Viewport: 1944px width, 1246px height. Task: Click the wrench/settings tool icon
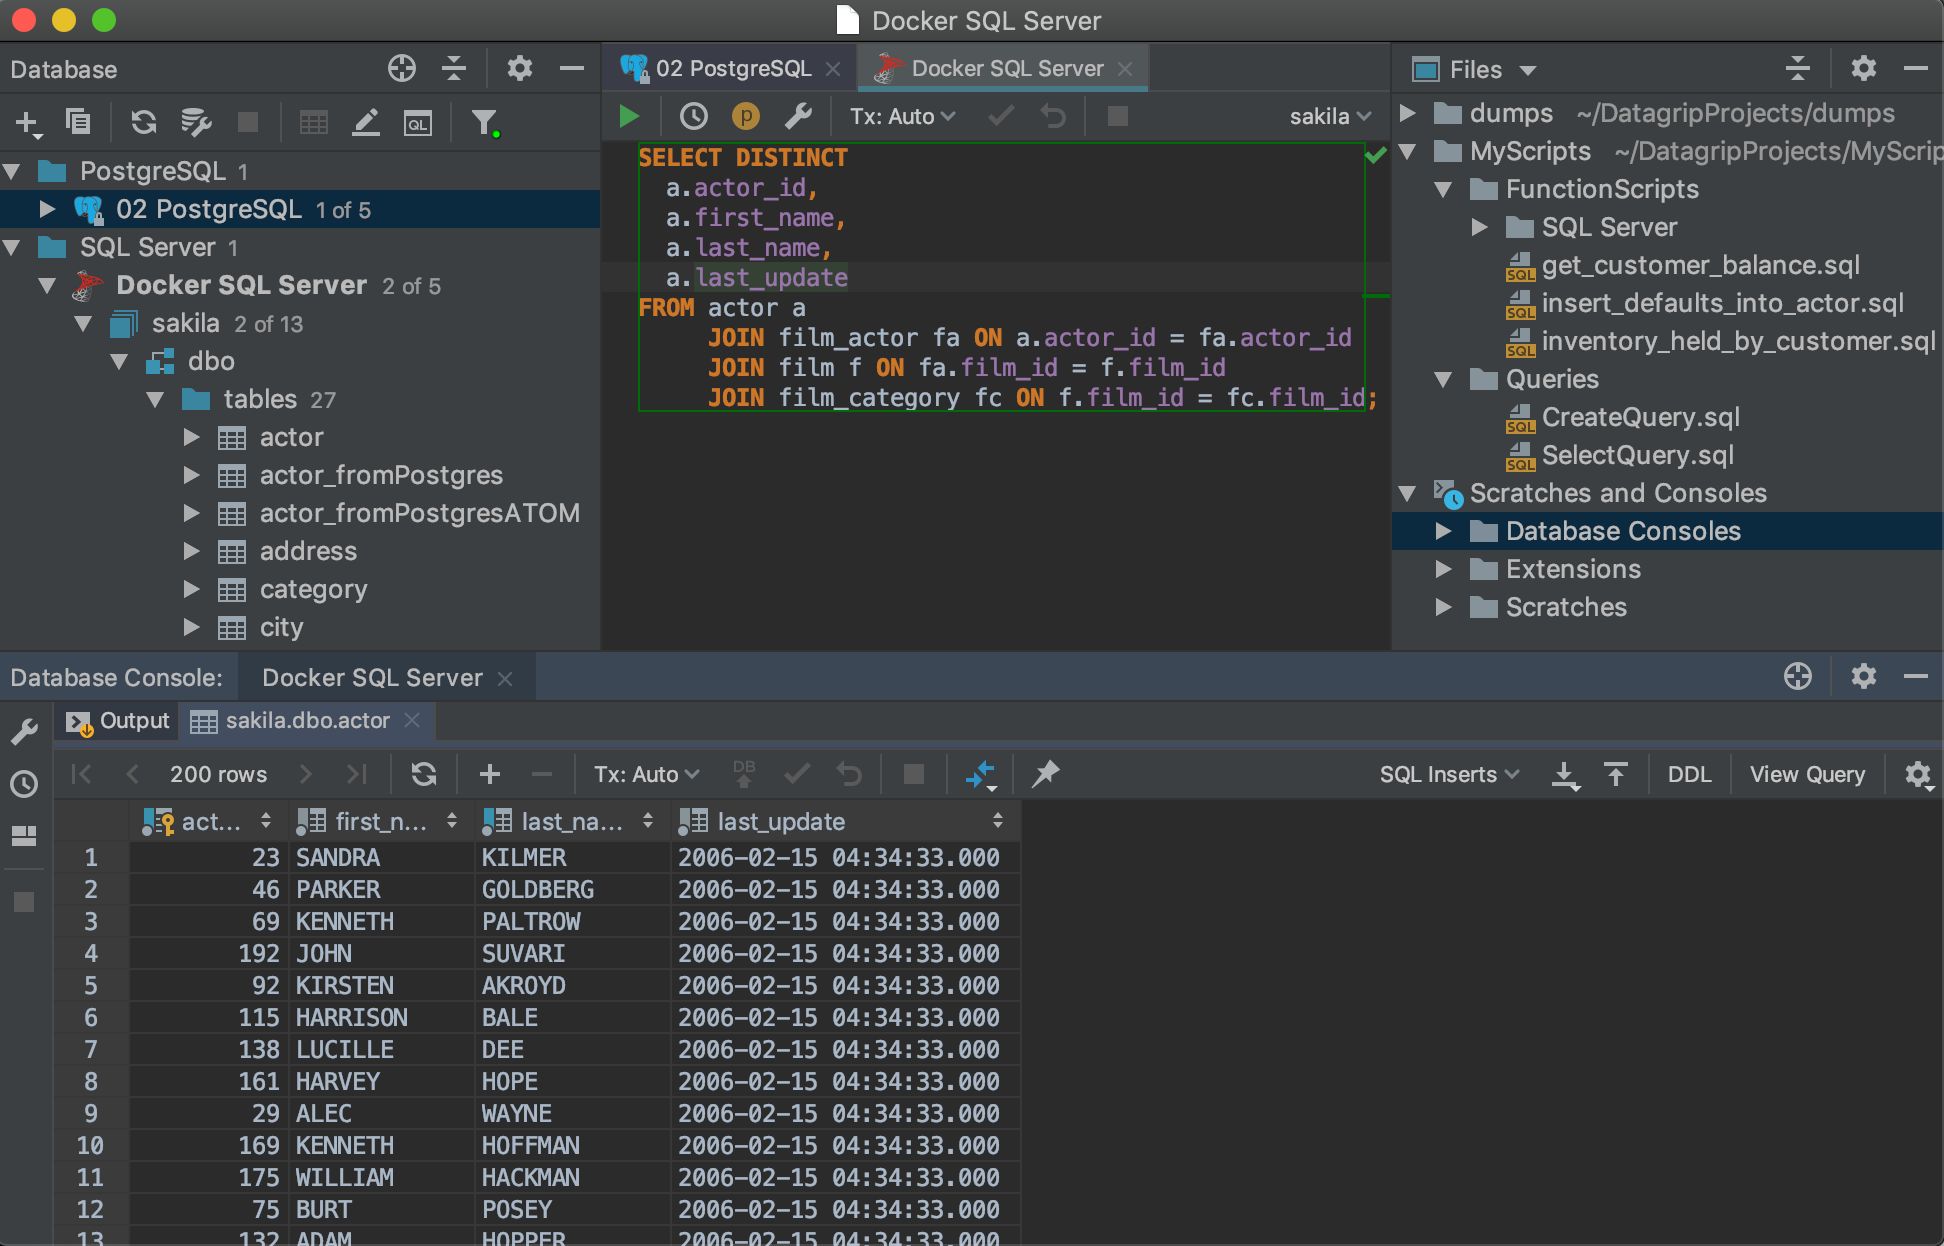tap(798, 115)
